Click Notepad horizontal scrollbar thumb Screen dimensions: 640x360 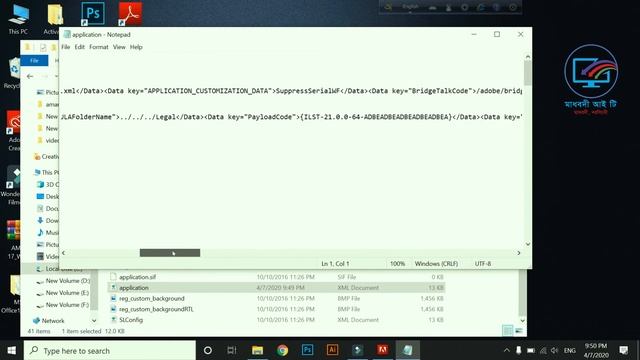[x=170, y=253]
